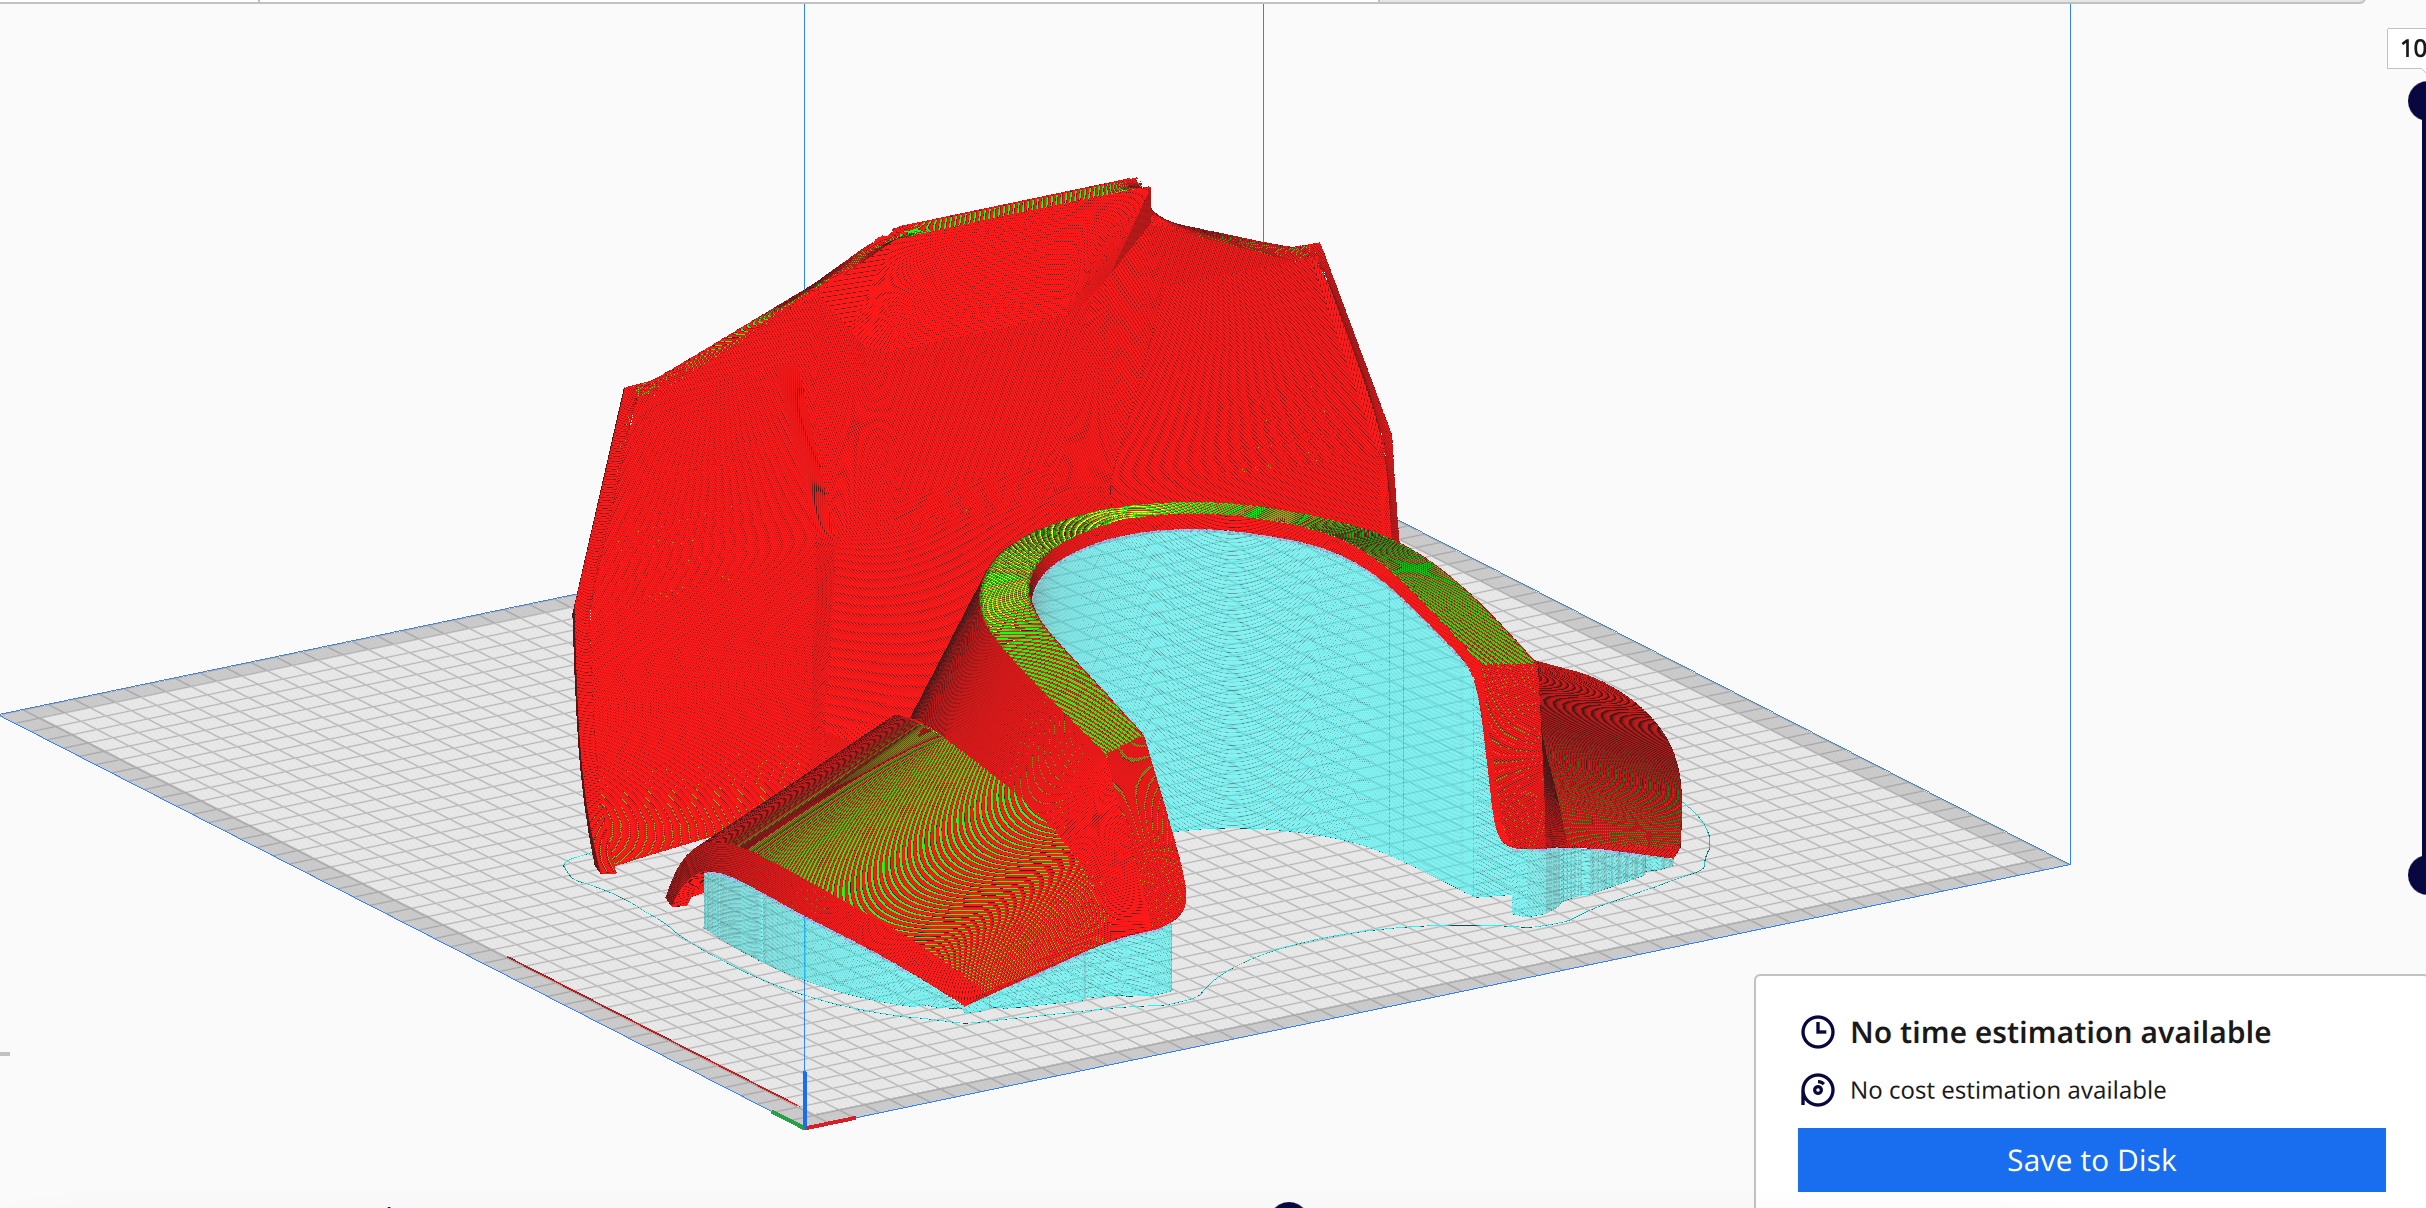Click the clock time estimation icon
This screenshot has height=1208, width=2426.
coord(1817,1032)
